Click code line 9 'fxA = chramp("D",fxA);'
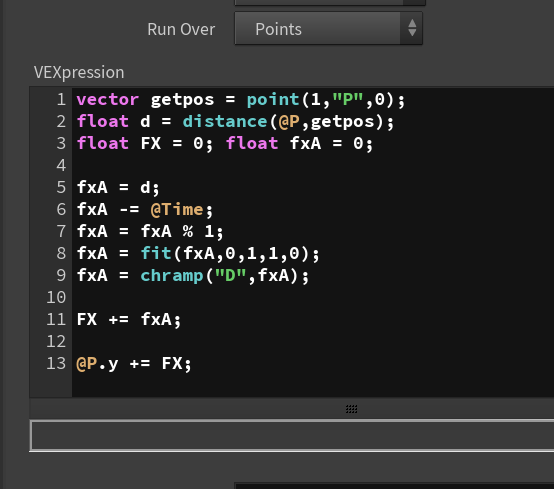This screenshot has width=554, height=489. coord(193,276)
